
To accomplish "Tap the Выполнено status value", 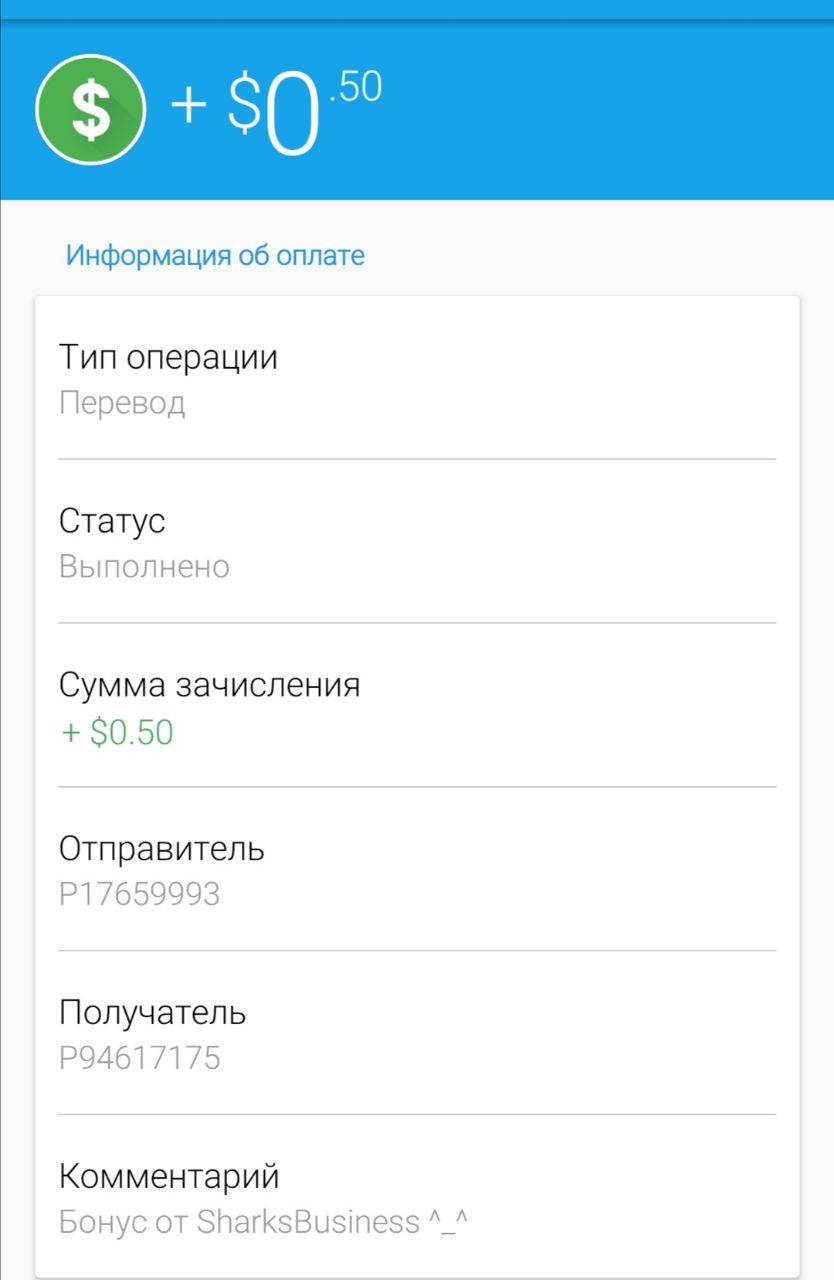I will coord(144,567).
